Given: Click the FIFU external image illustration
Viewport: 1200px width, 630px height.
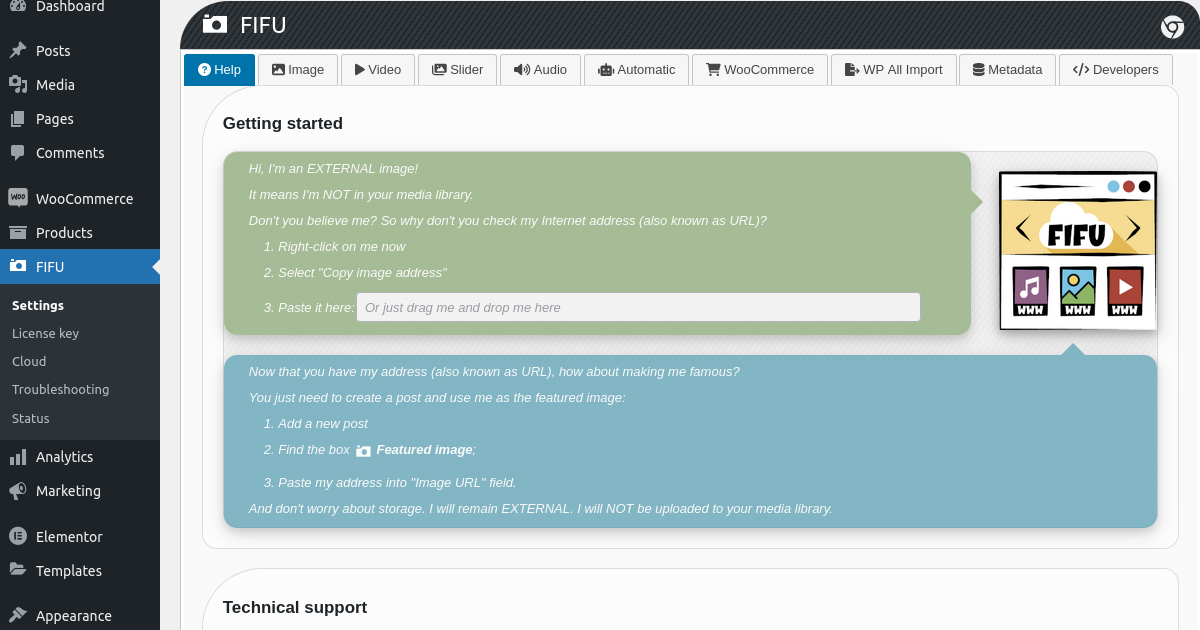Looking at the screenshot, I should pyautogui.click(x=1078, y=251).
